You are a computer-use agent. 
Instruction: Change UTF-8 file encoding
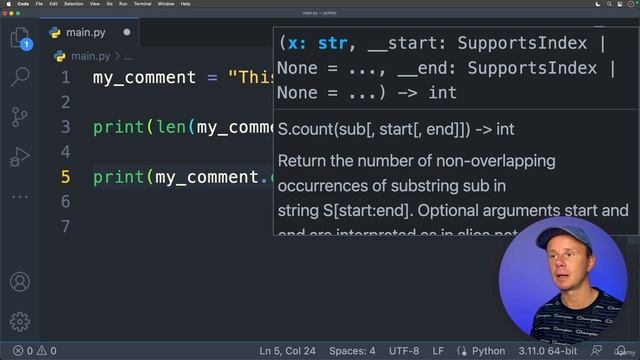[404, 351]
